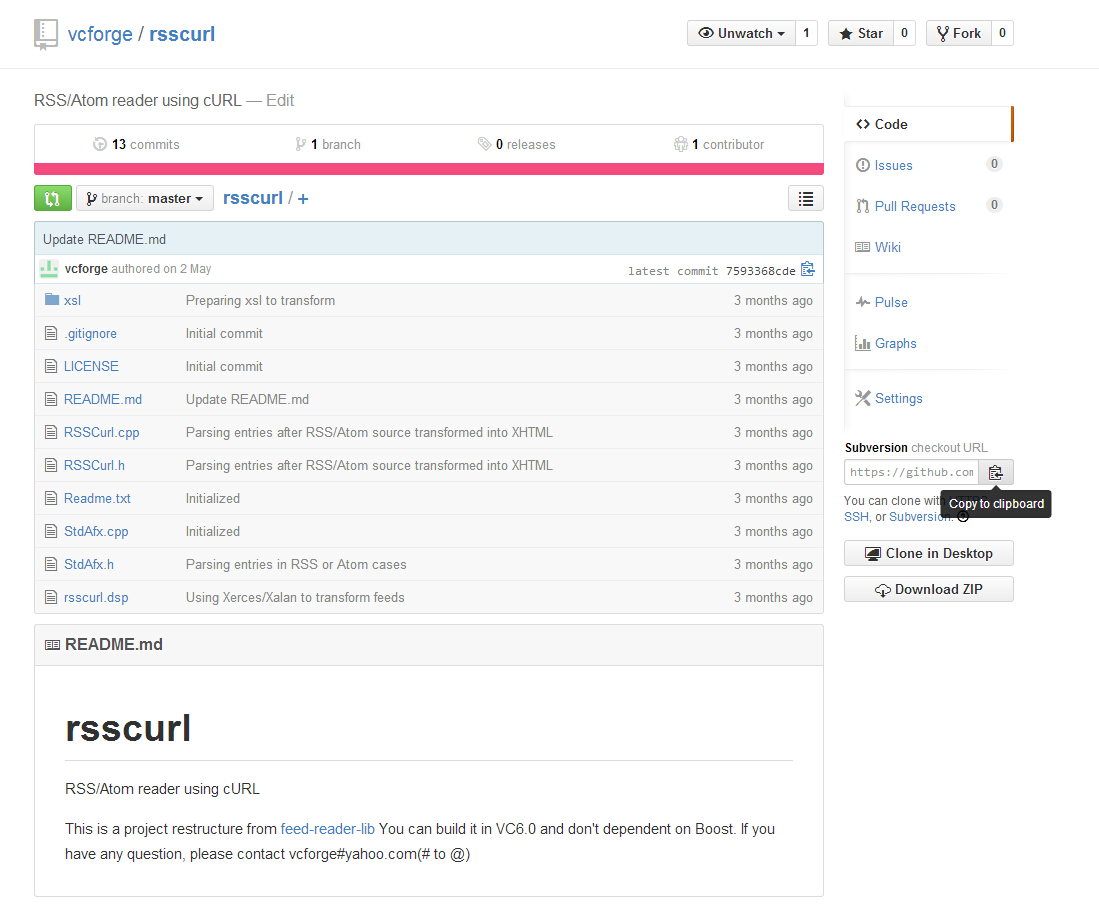Viewport: 1099px width, 913px height.
Task: Open the Unwatch dropdown
Action: point(742,33)
